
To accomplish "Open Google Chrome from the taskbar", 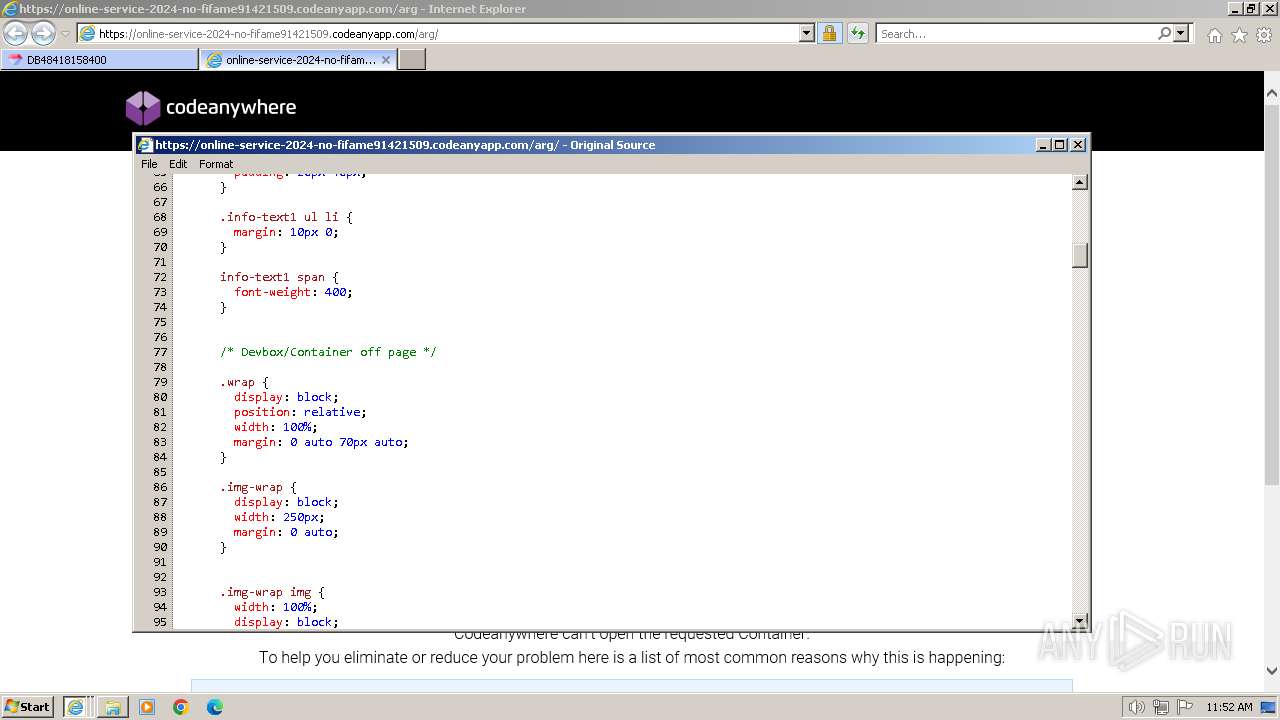I will click(x=181, y=707).
